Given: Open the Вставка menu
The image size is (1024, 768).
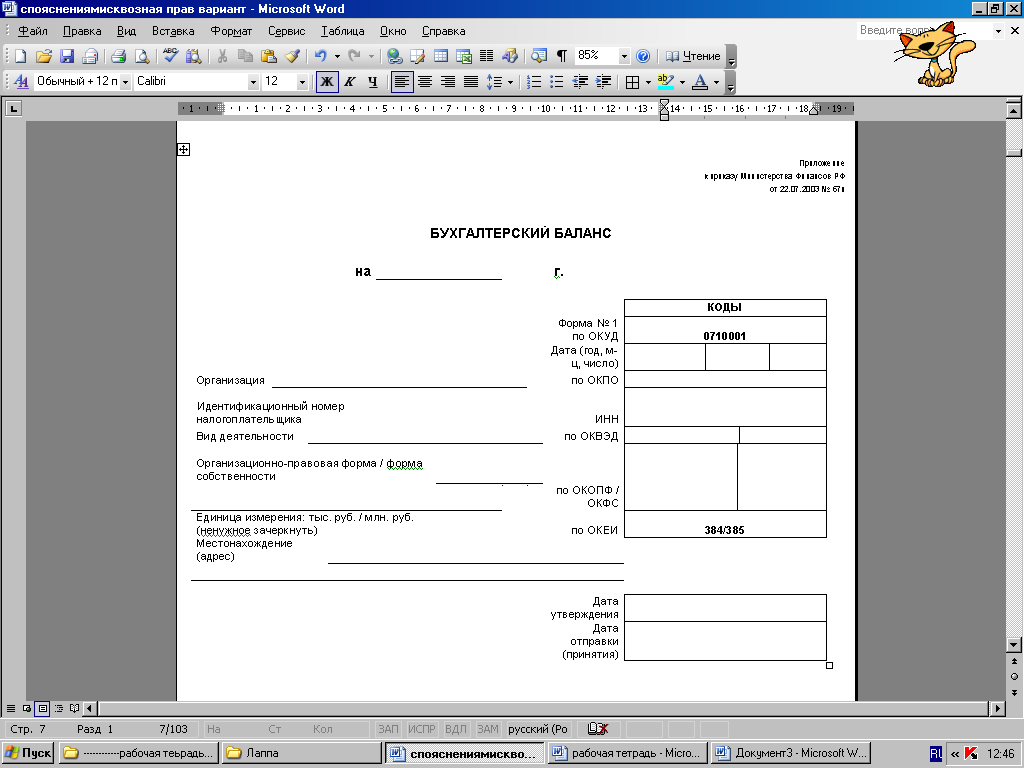Looking at the screenshot, I should click(x=173, y=31).
